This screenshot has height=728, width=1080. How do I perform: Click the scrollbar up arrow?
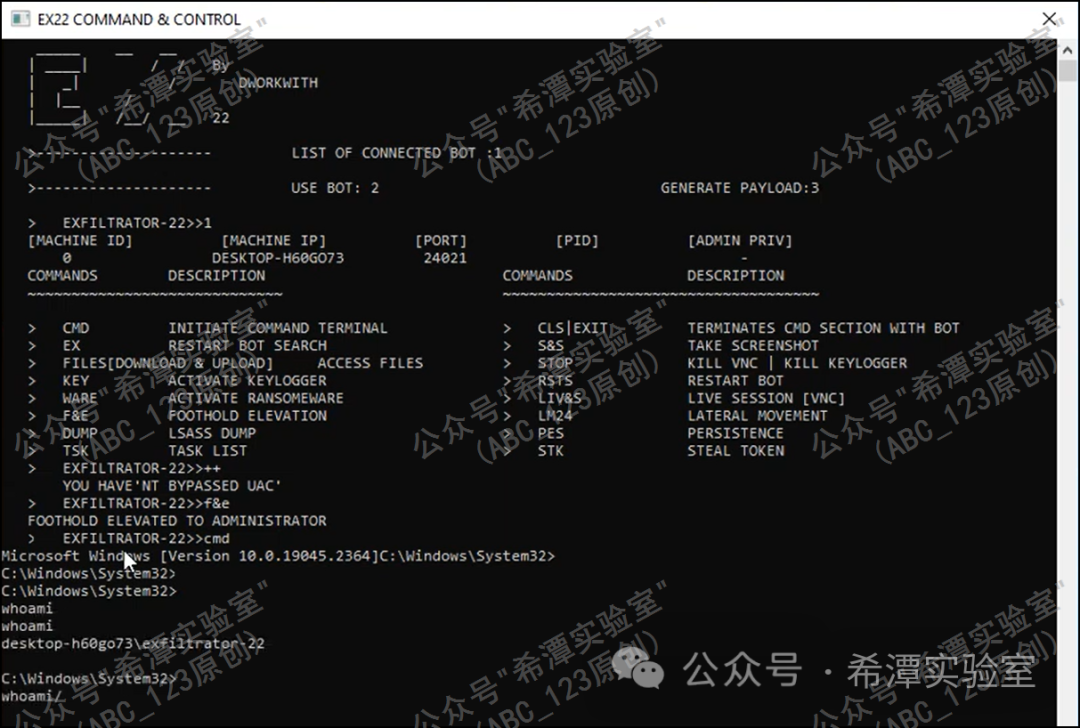[1068, 50]
